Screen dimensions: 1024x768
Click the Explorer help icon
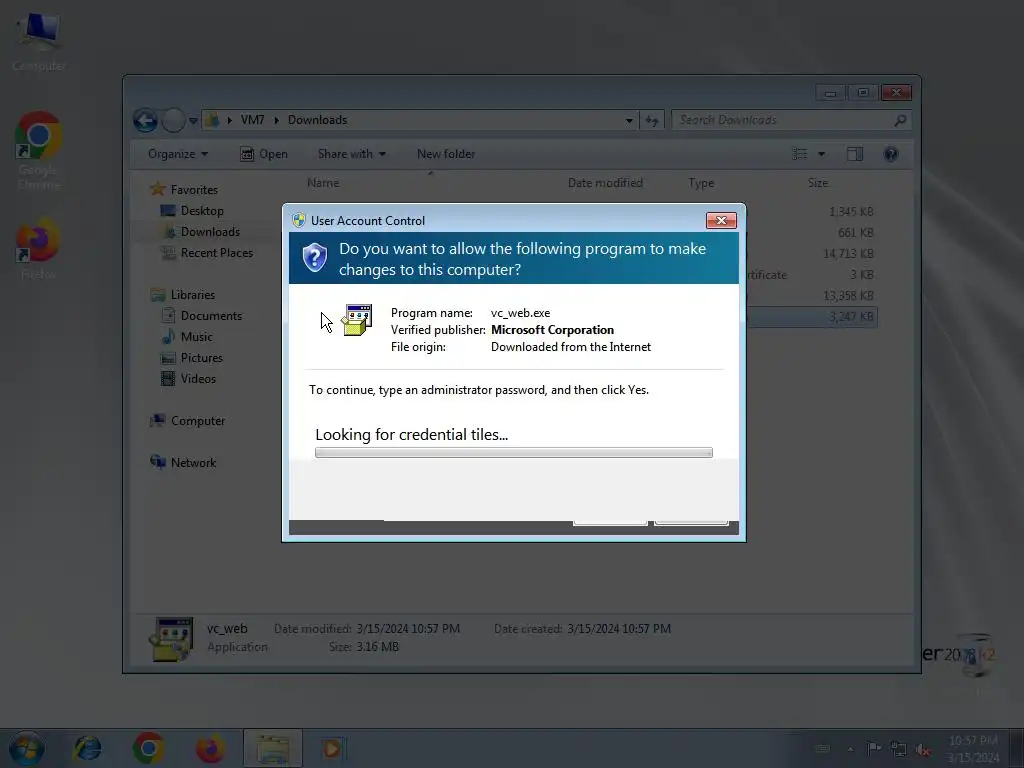pyautogui.click(x=891, y=154)
